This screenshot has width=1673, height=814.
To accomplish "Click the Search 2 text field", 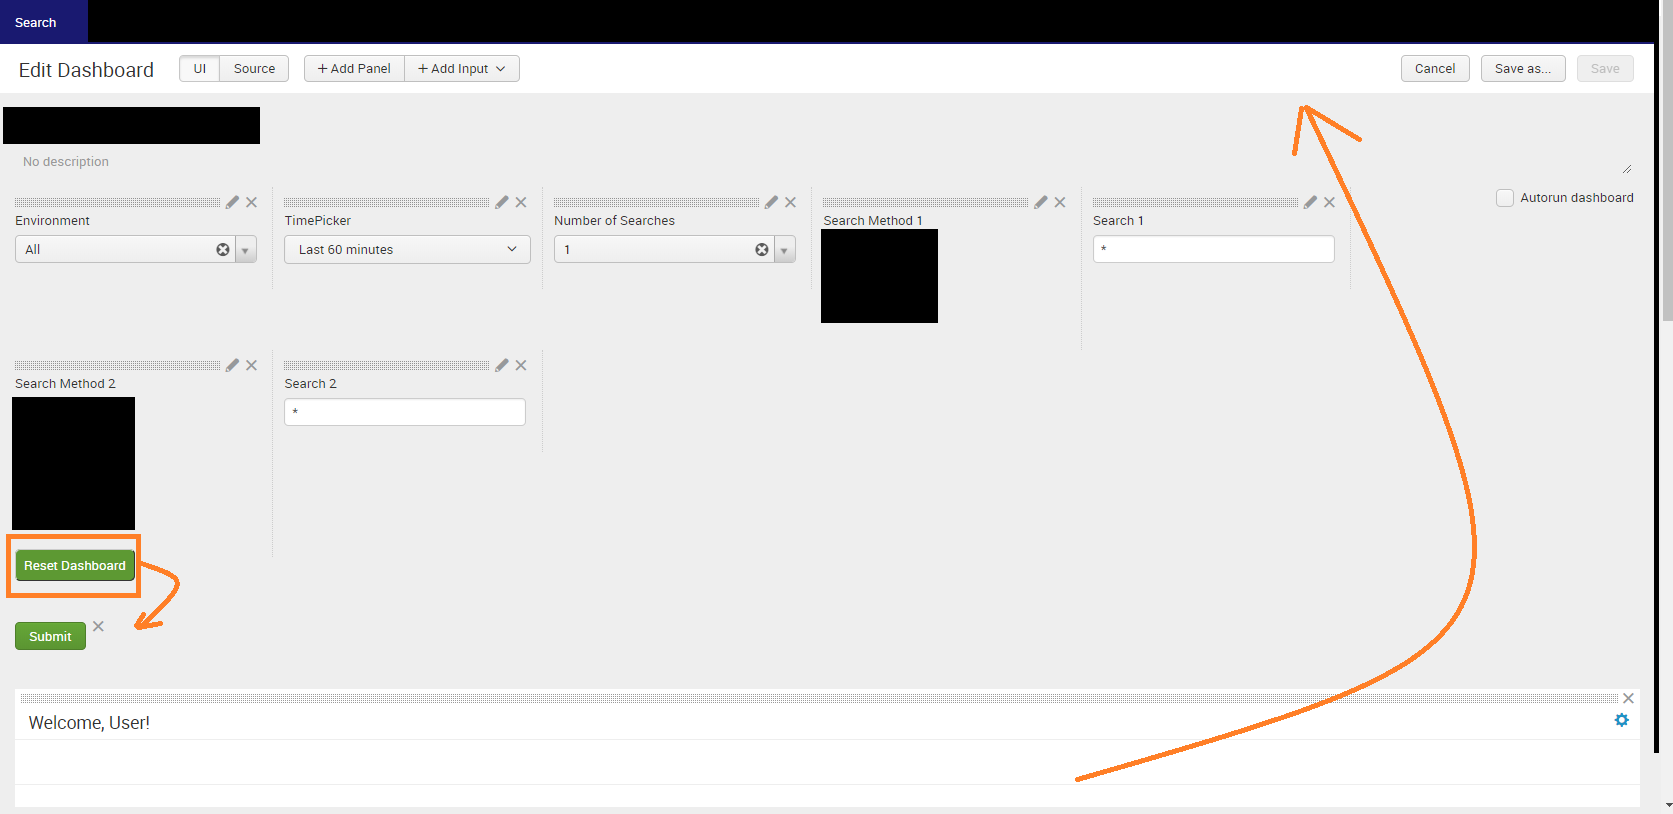I will (405, 412).
